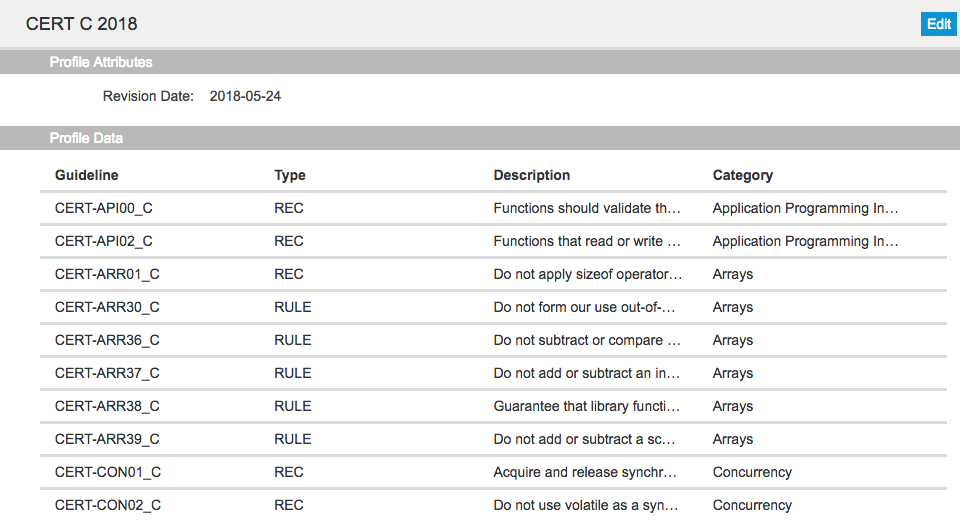Click the blue Edit button
This screenshot has width=960, height=520.
pos(938,24)
